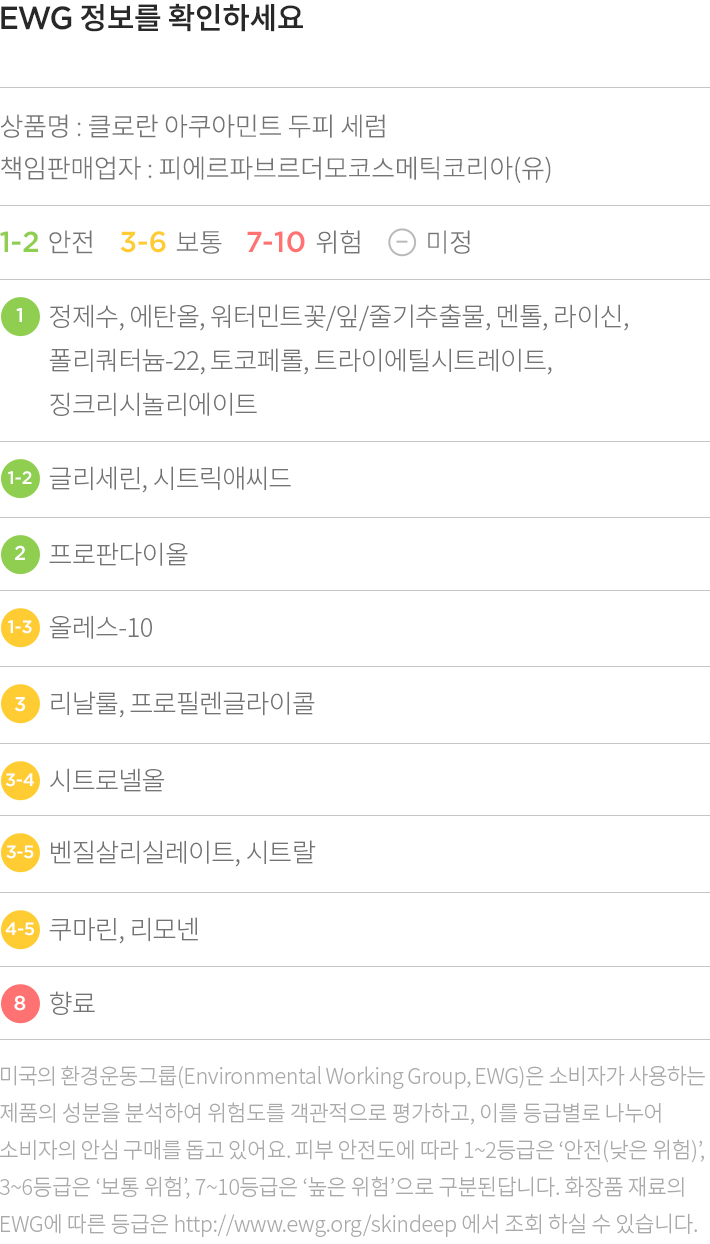Click the 올레스-10 ingredient text
This screenshot has height=1244, width=710.
click(x=101, y=628)
